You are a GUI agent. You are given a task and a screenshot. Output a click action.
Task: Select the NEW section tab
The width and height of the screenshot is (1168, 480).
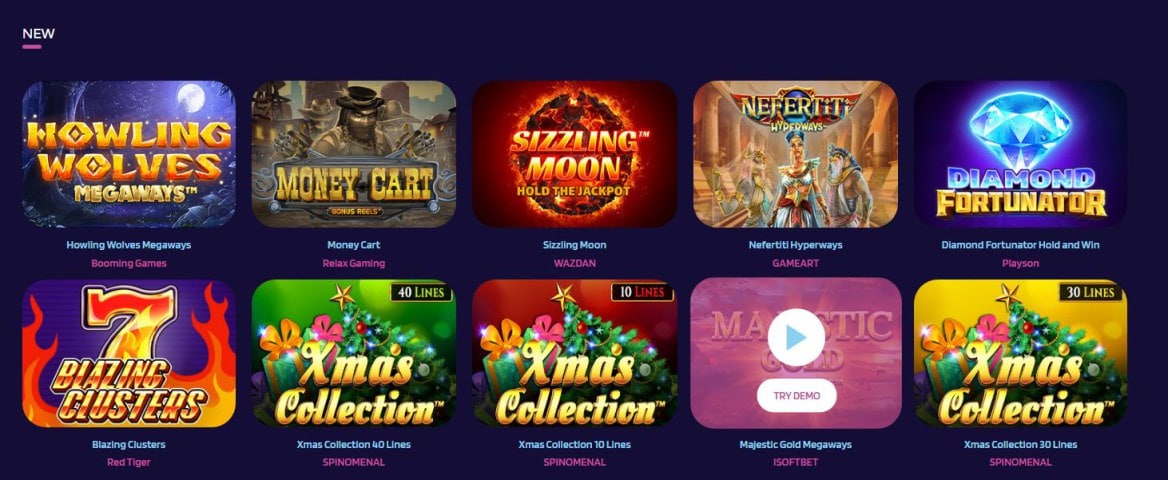pos(38,34)
